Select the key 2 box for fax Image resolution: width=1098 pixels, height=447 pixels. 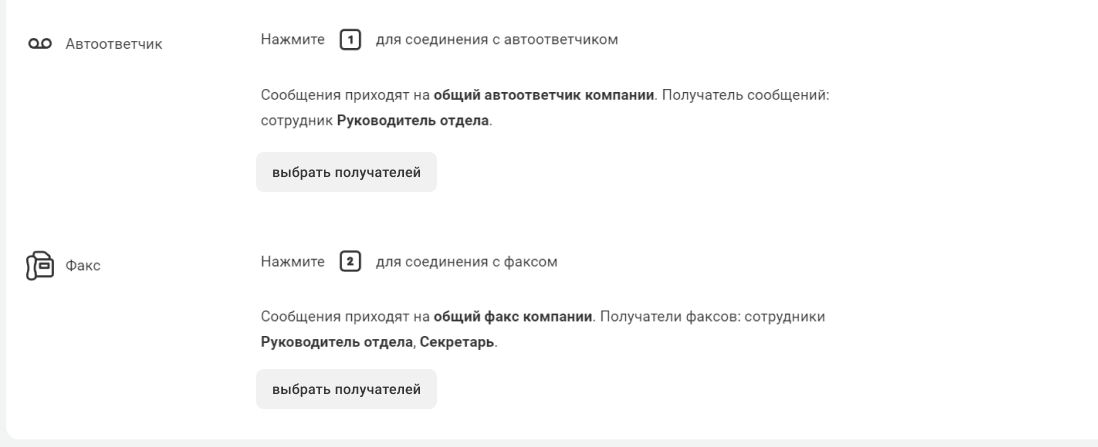point(348,263)
